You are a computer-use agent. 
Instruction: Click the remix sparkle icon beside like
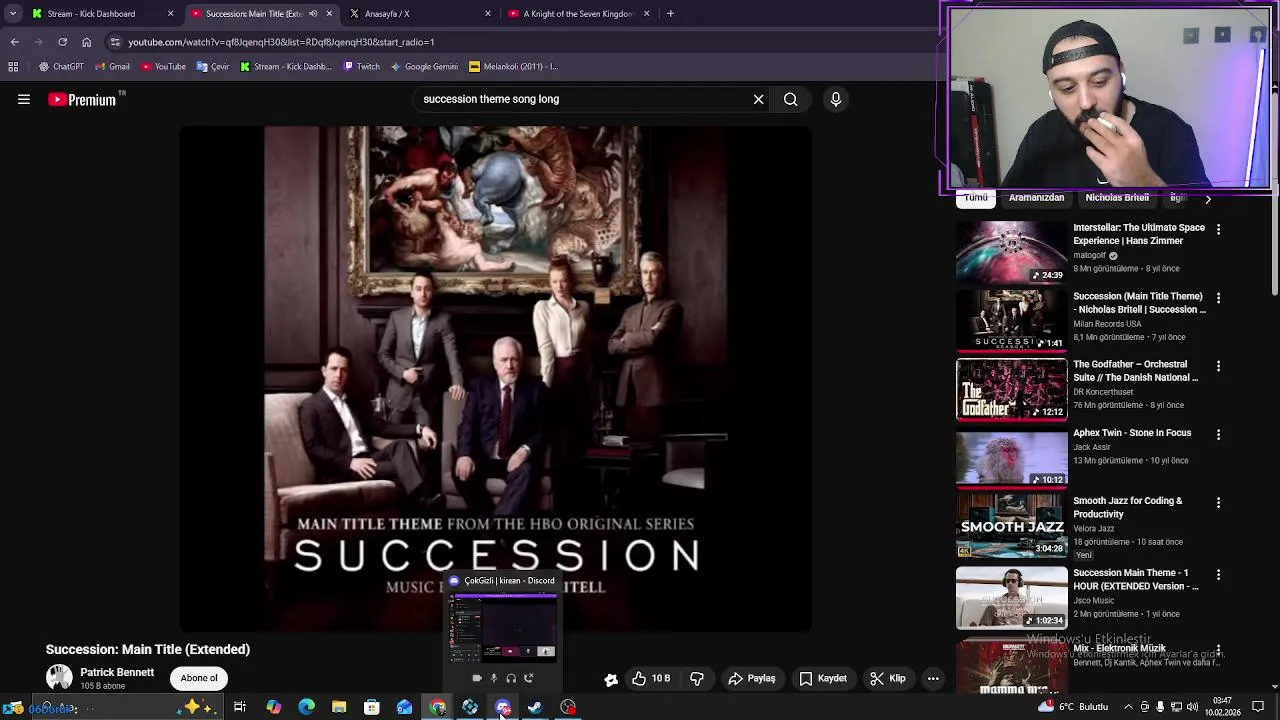pyautogui.click(x=611, y=679)
